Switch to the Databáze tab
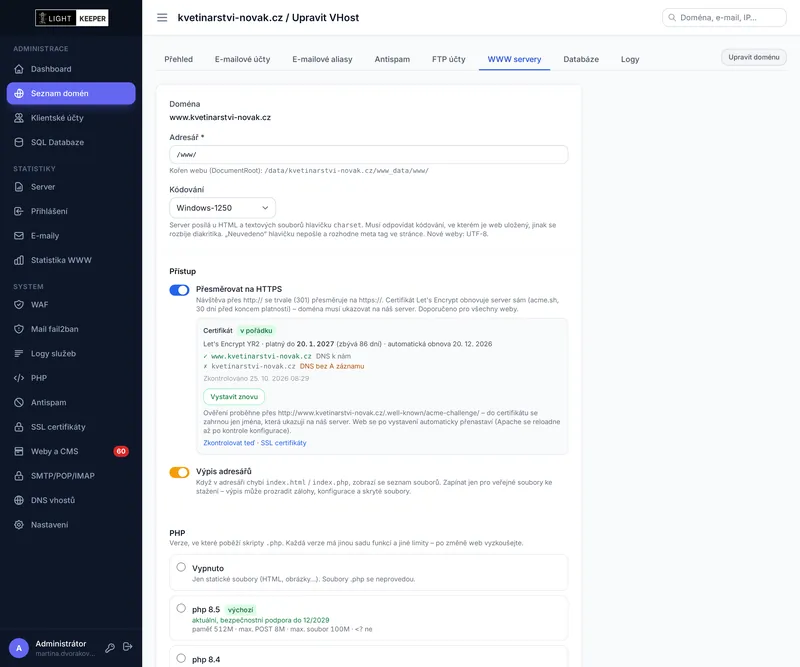The width and height of the screenshot is (800, 667). click(581, 59)
